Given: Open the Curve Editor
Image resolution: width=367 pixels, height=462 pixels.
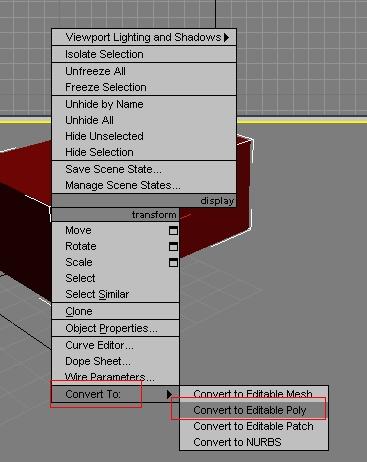Looking at the screenshot, I should tap(115, 346).
